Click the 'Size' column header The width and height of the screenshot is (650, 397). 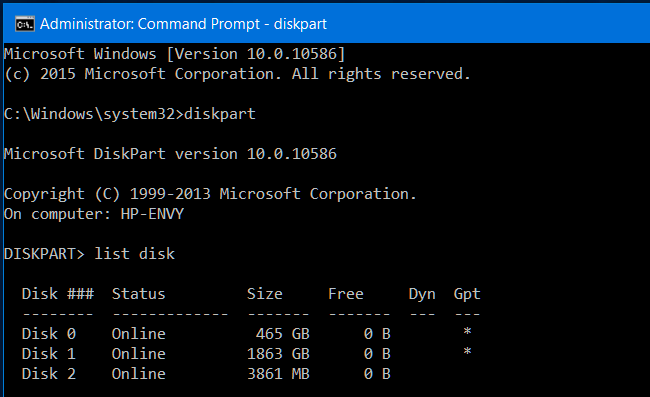264,294
